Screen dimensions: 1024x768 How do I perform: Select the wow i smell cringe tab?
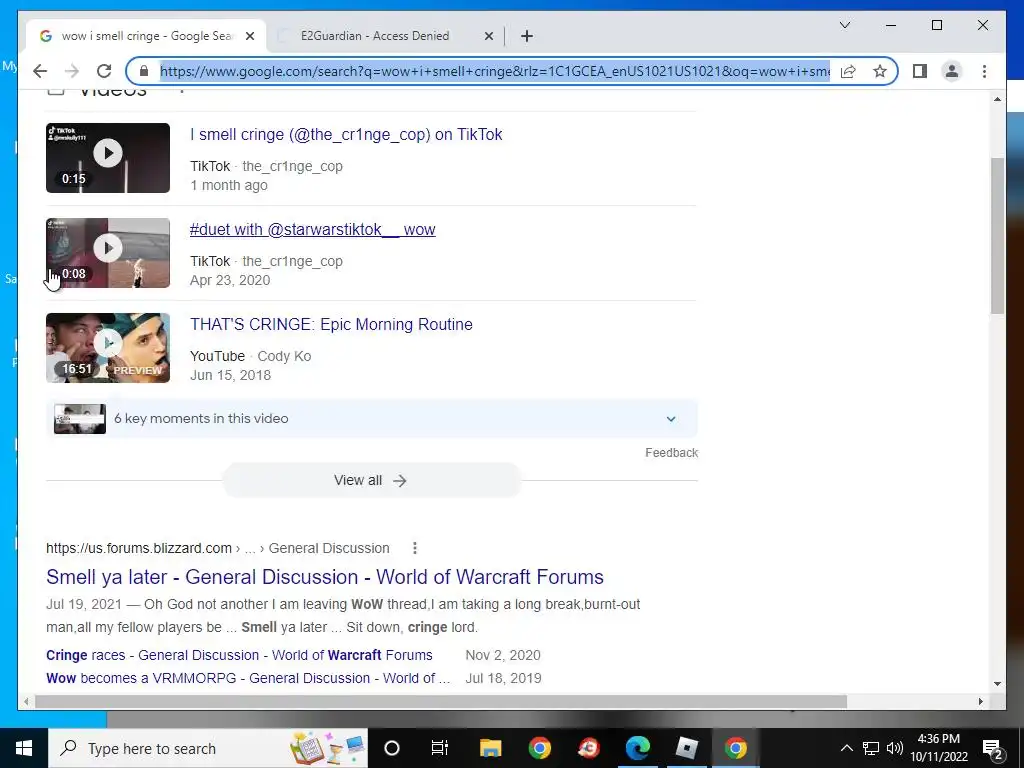coord(146,36)
